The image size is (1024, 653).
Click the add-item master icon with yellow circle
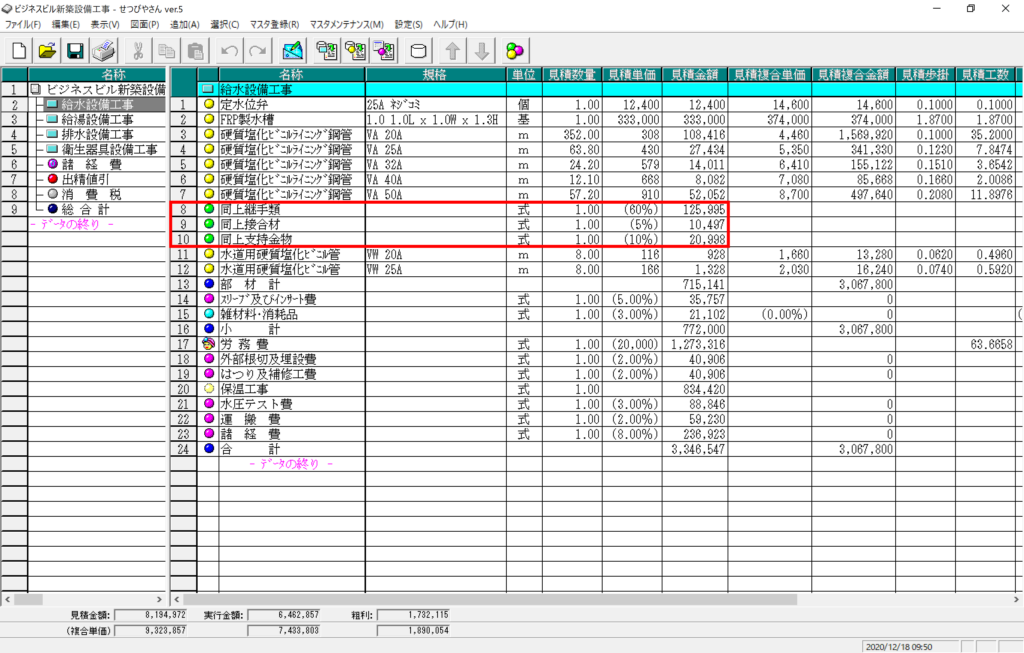tap(355, 51)
